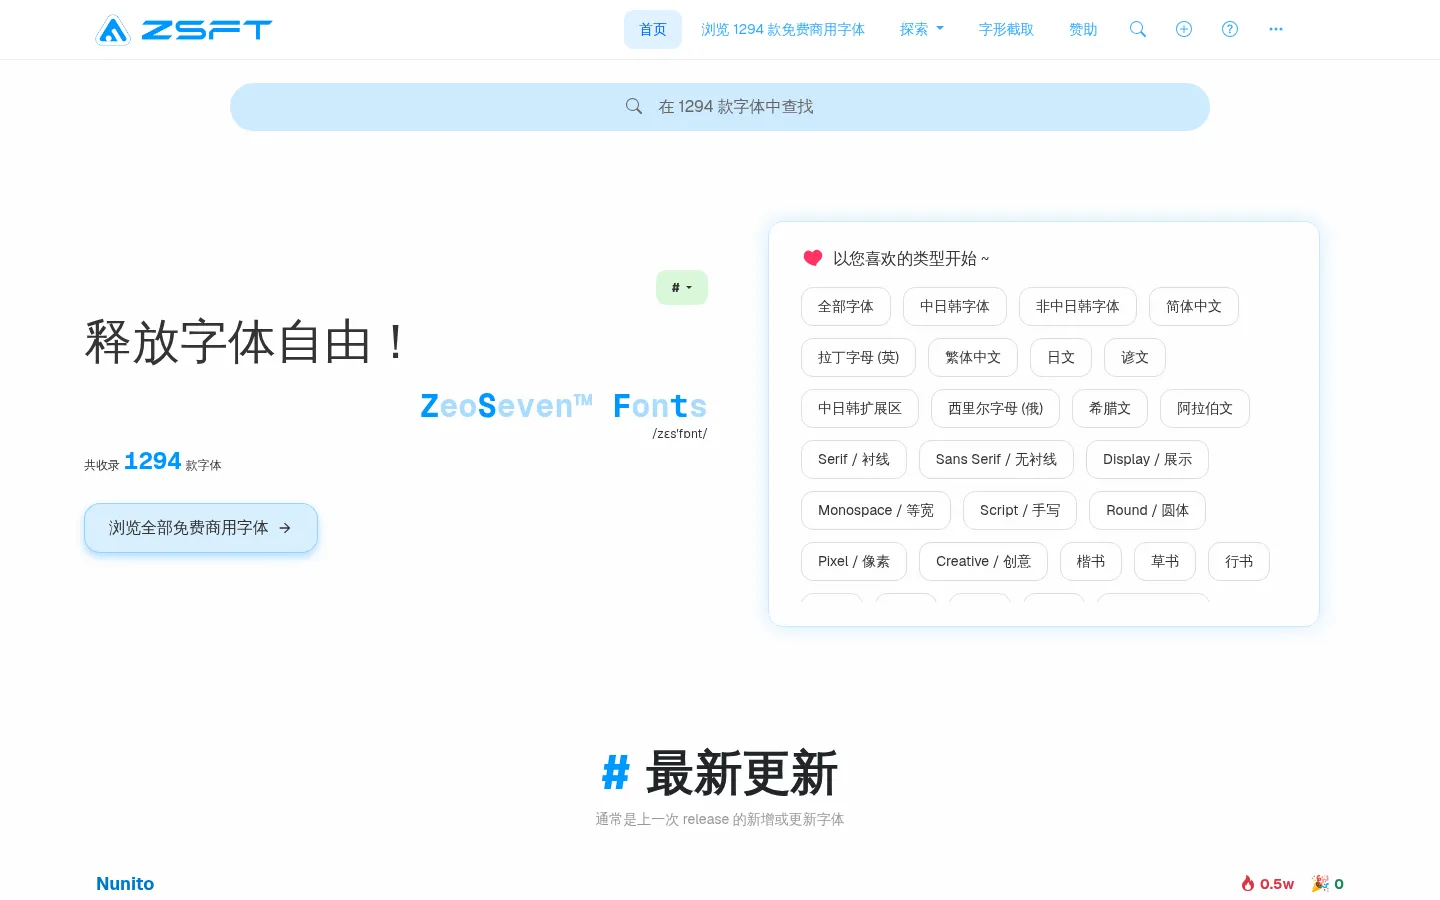Open 赞助 nav item
Image resolution: width=1440 pixels, height=900 pixels.
pos(1083,29)
